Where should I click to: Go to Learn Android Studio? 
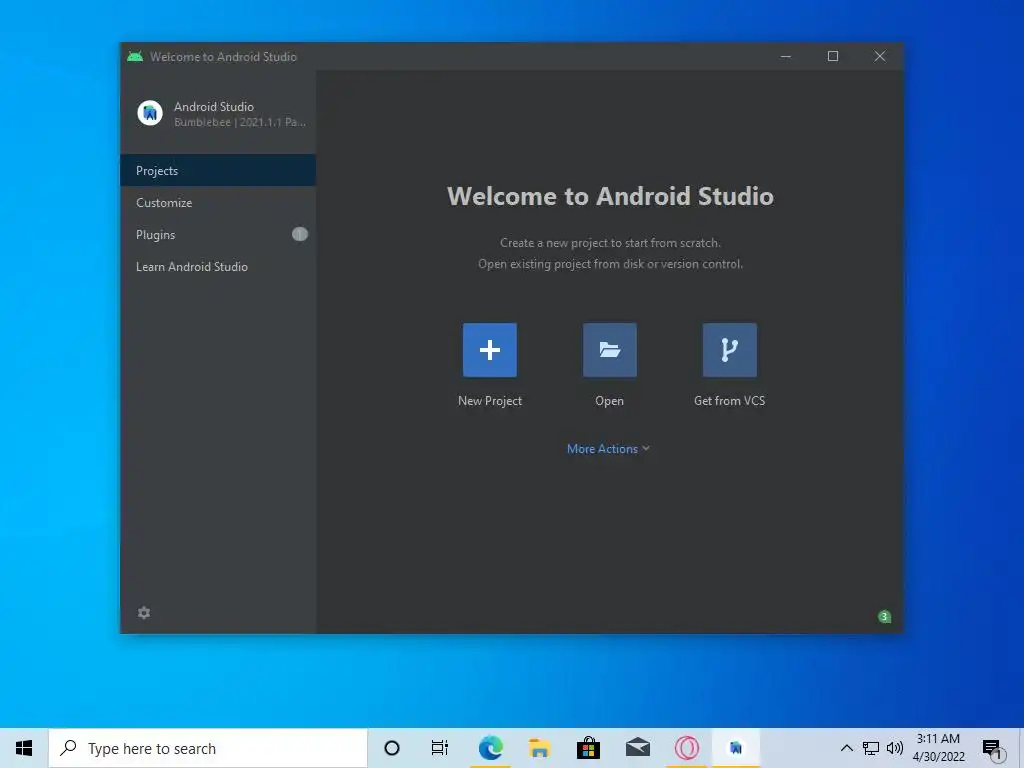point(218,266)
